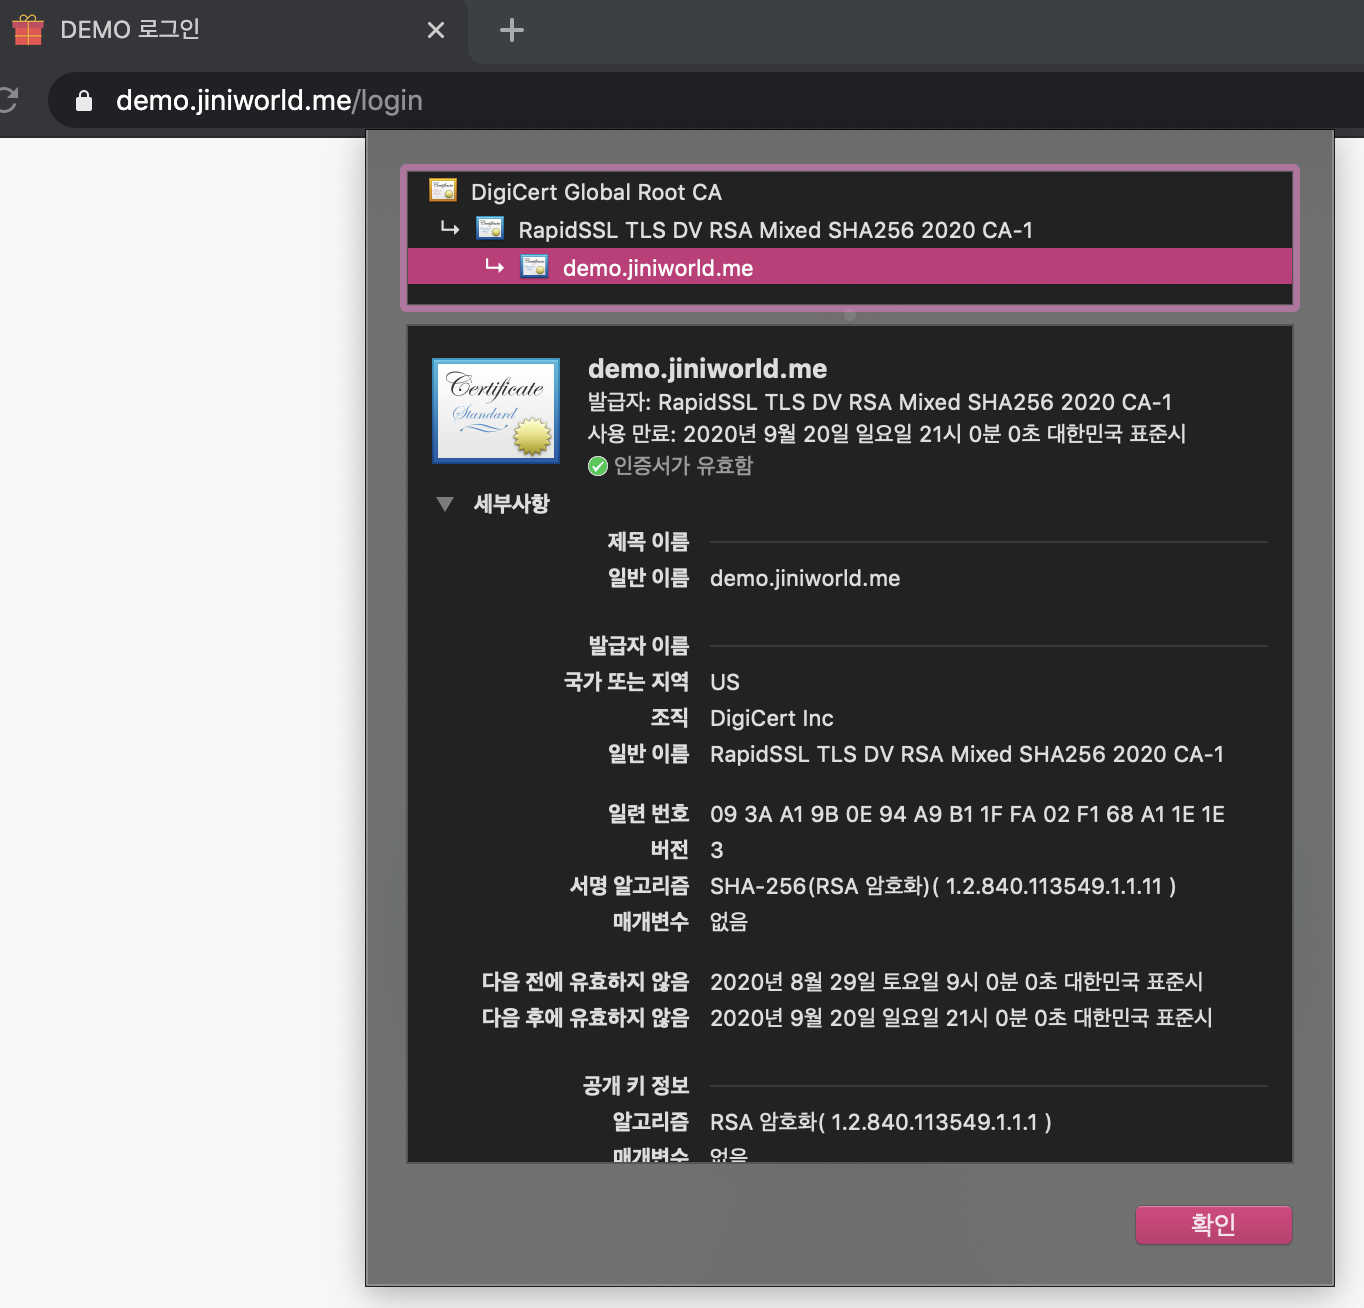This screenshot has width=1364, height=1308.
Task: Click the RapidSSL certificate icon in chain
Action: click(490, 228)
